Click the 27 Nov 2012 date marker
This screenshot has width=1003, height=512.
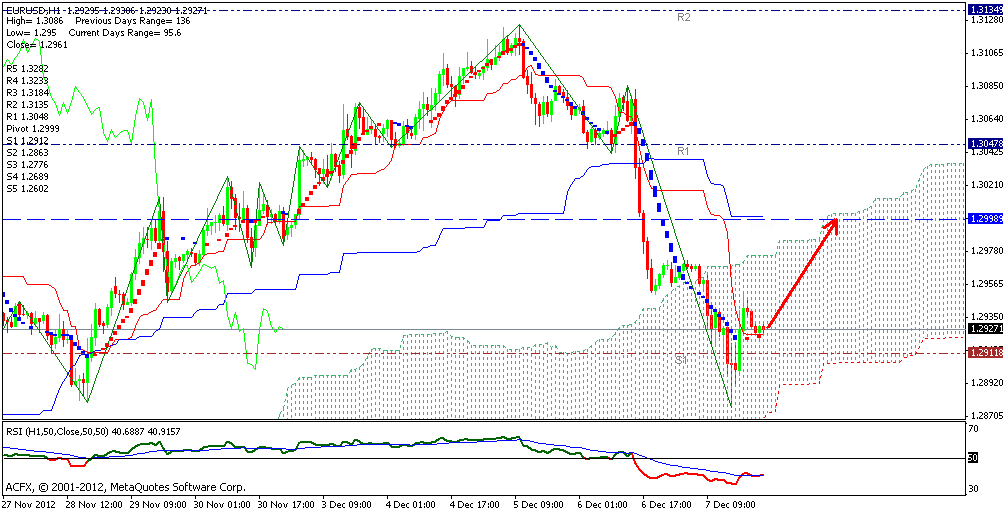click(27, 504)
